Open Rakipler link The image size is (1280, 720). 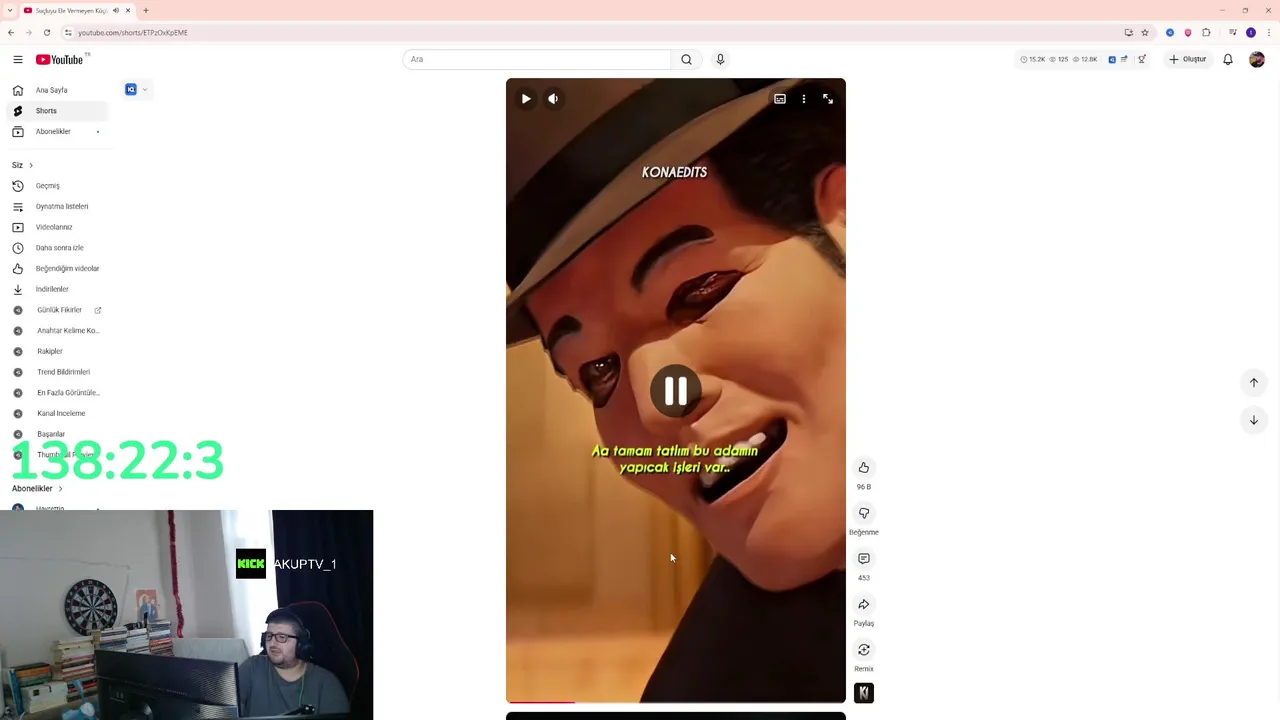[55, 351]
